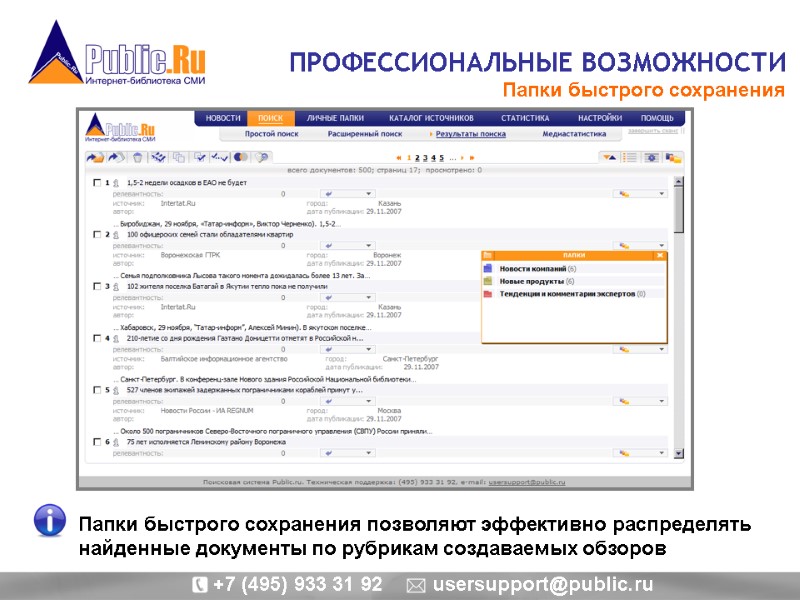Open Медиастатистика submenu item
800x600 pixels.
click(x=574, y=134)
